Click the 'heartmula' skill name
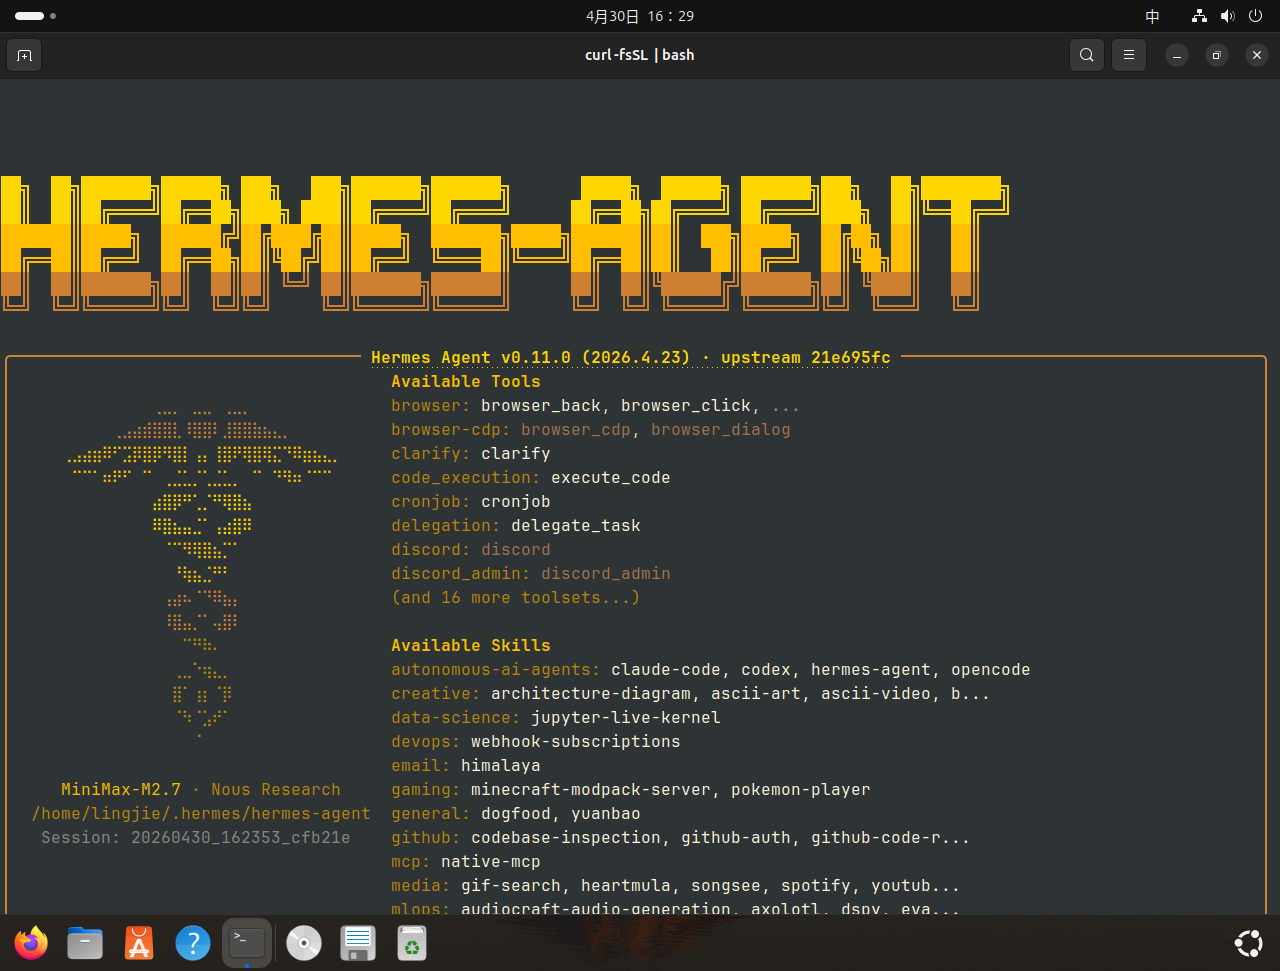 pyautogui.click(x=626, y=885)
